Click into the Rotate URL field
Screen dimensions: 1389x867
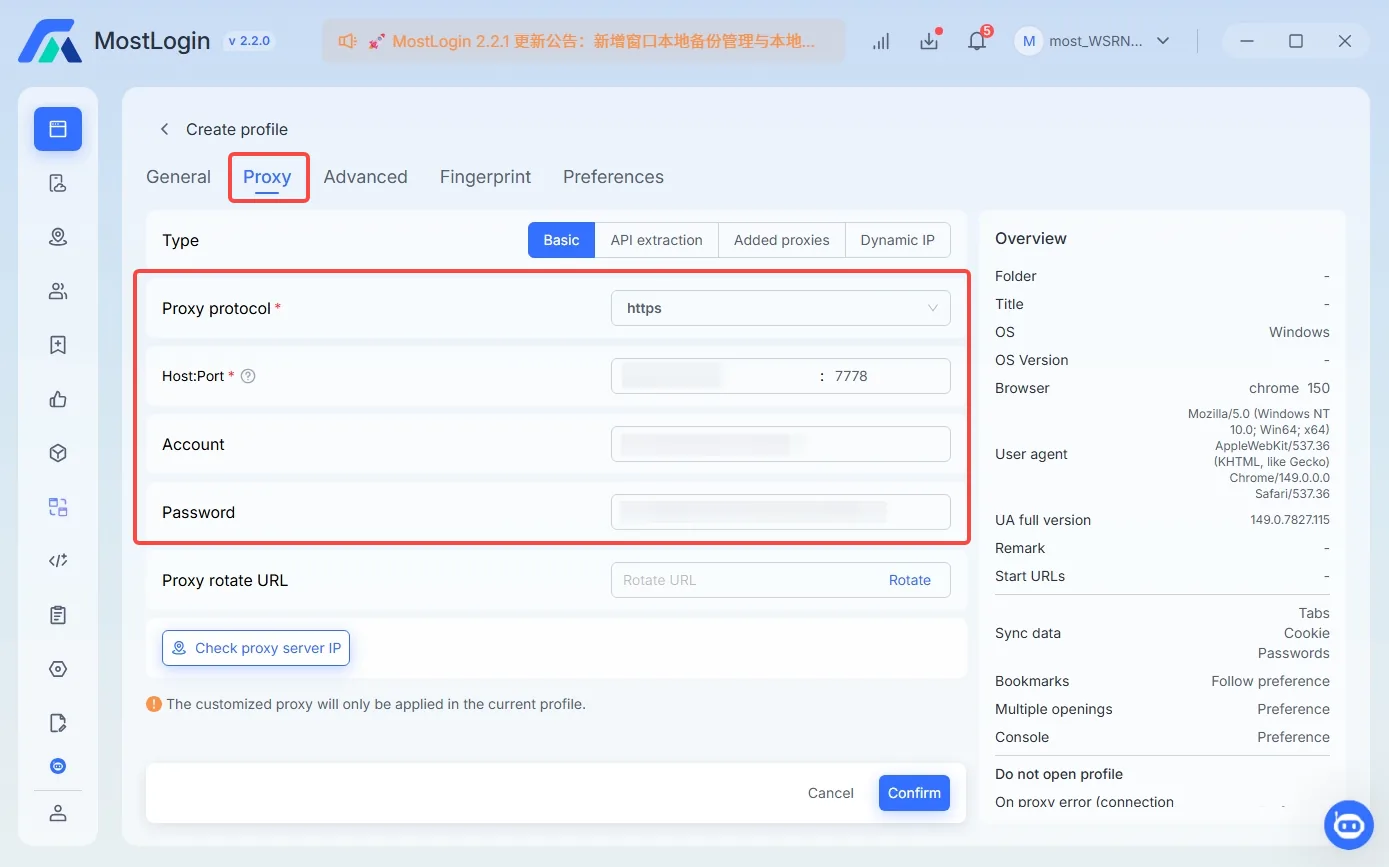coord(748,580)
